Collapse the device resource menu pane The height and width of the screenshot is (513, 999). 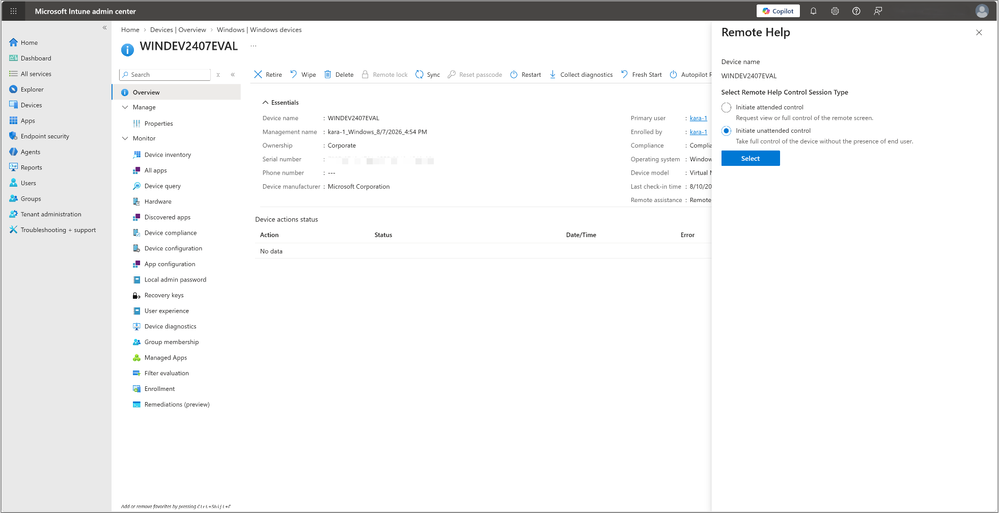[233, 75]
